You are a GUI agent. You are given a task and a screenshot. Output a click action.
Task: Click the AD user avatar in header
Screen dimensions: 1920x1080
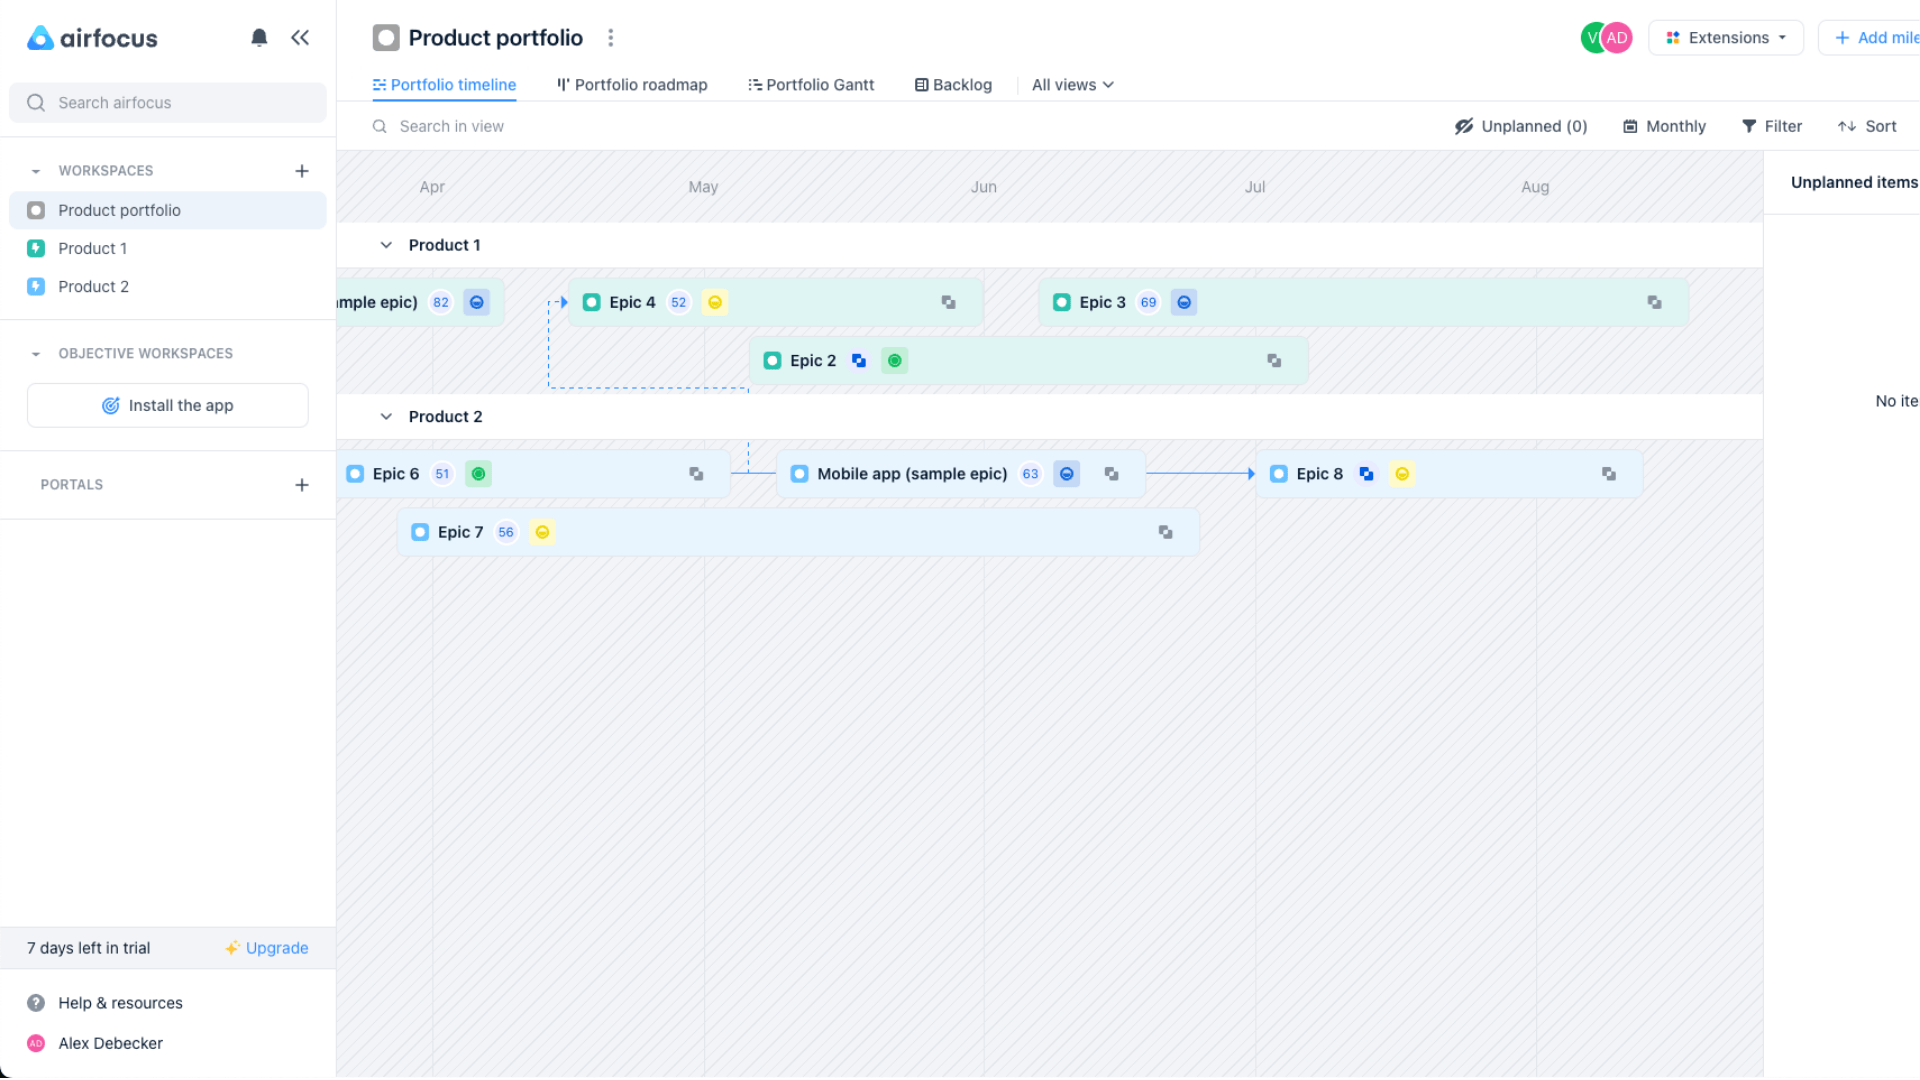(1617, 38)
